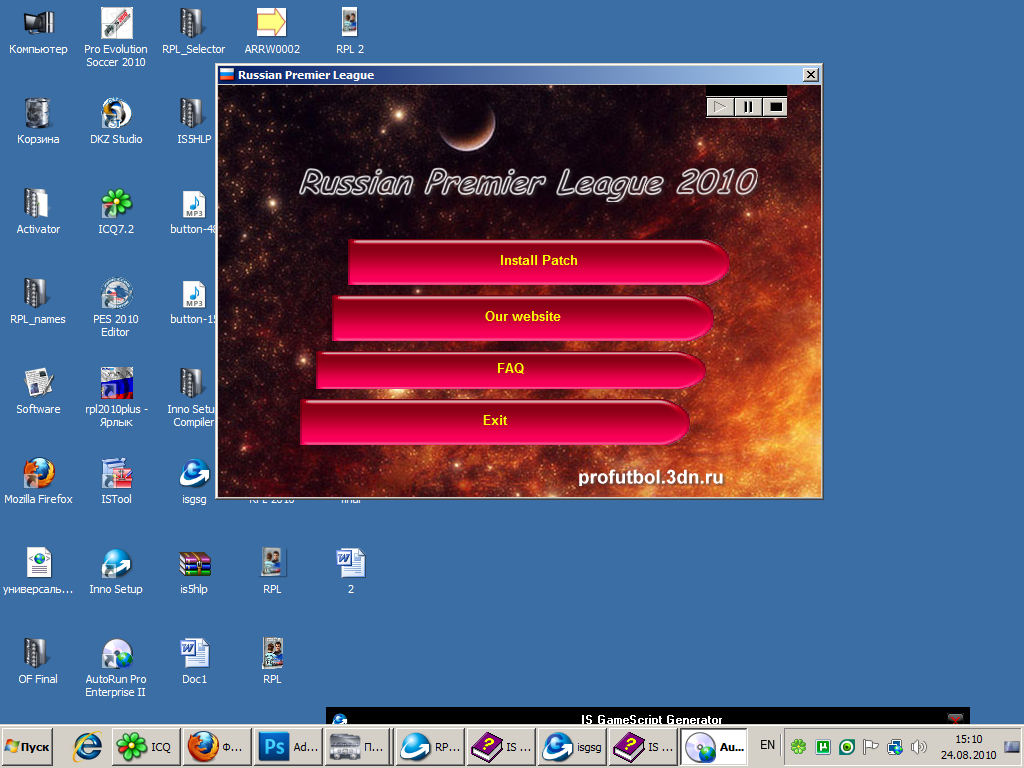This screenshot has width=1024, height=768.
Task: Select the Activator desktop icon
Action: click(38, 212)
